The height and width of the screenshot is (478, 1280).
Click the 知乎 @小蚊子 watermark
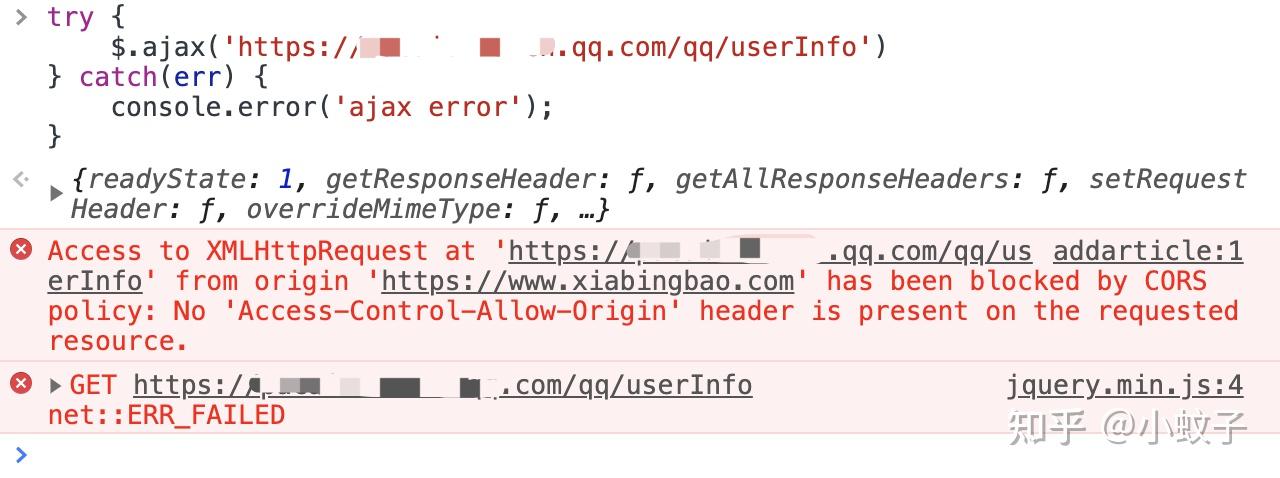click(1128, 427)
